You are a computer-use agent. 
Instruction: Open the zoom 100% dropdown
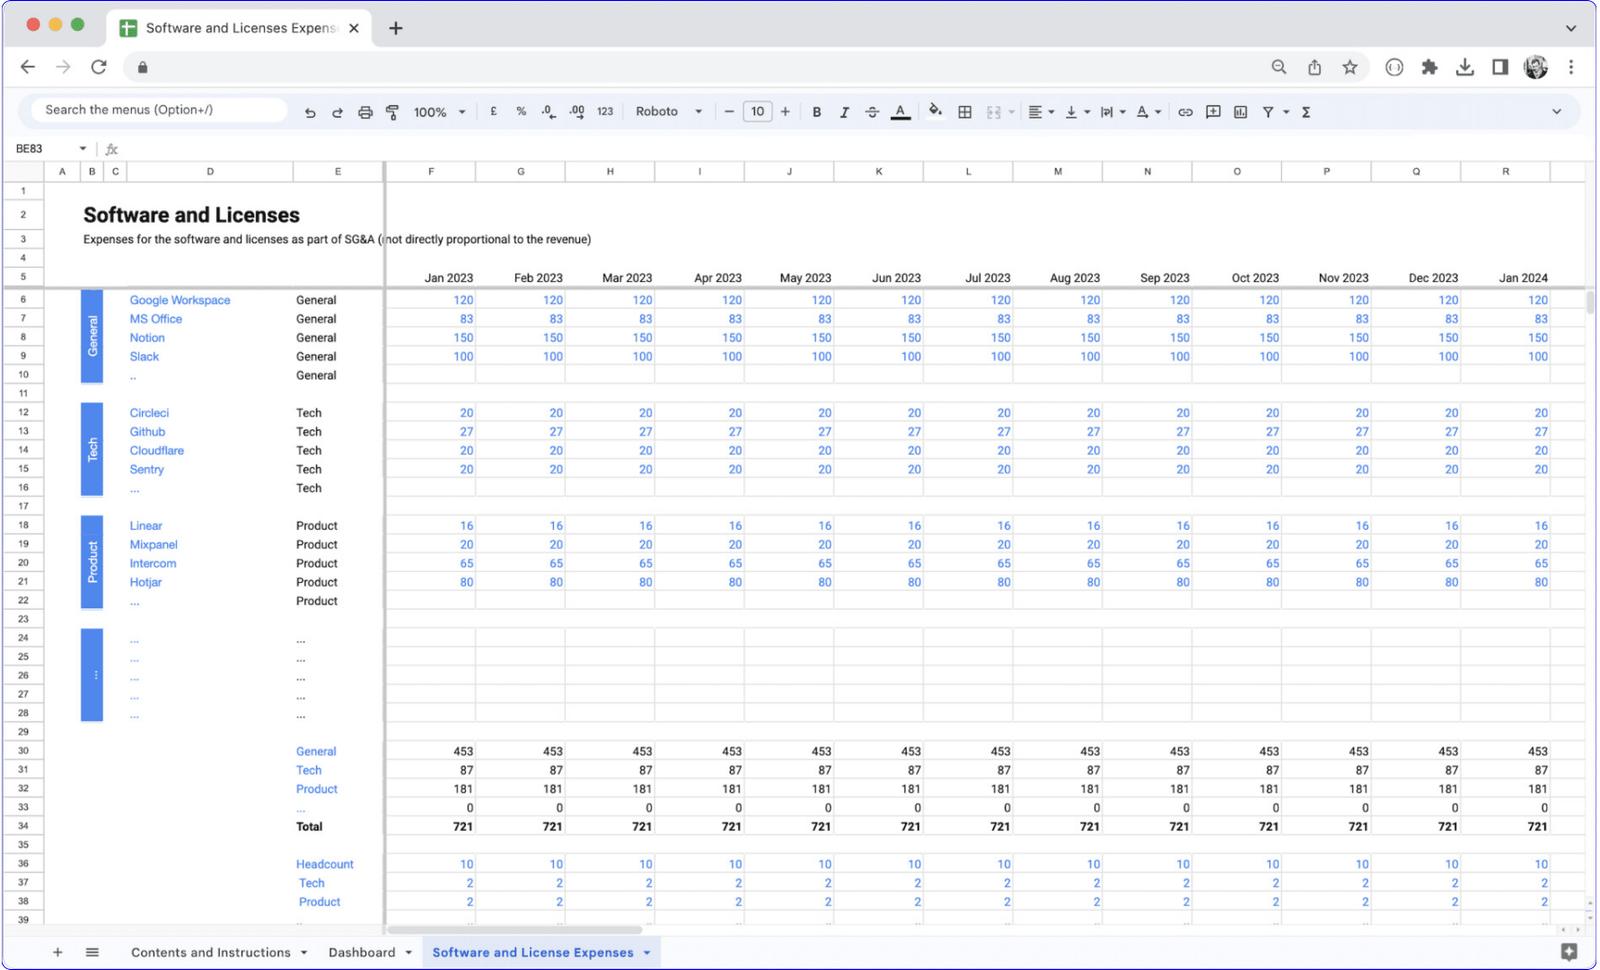click(440, 112)
